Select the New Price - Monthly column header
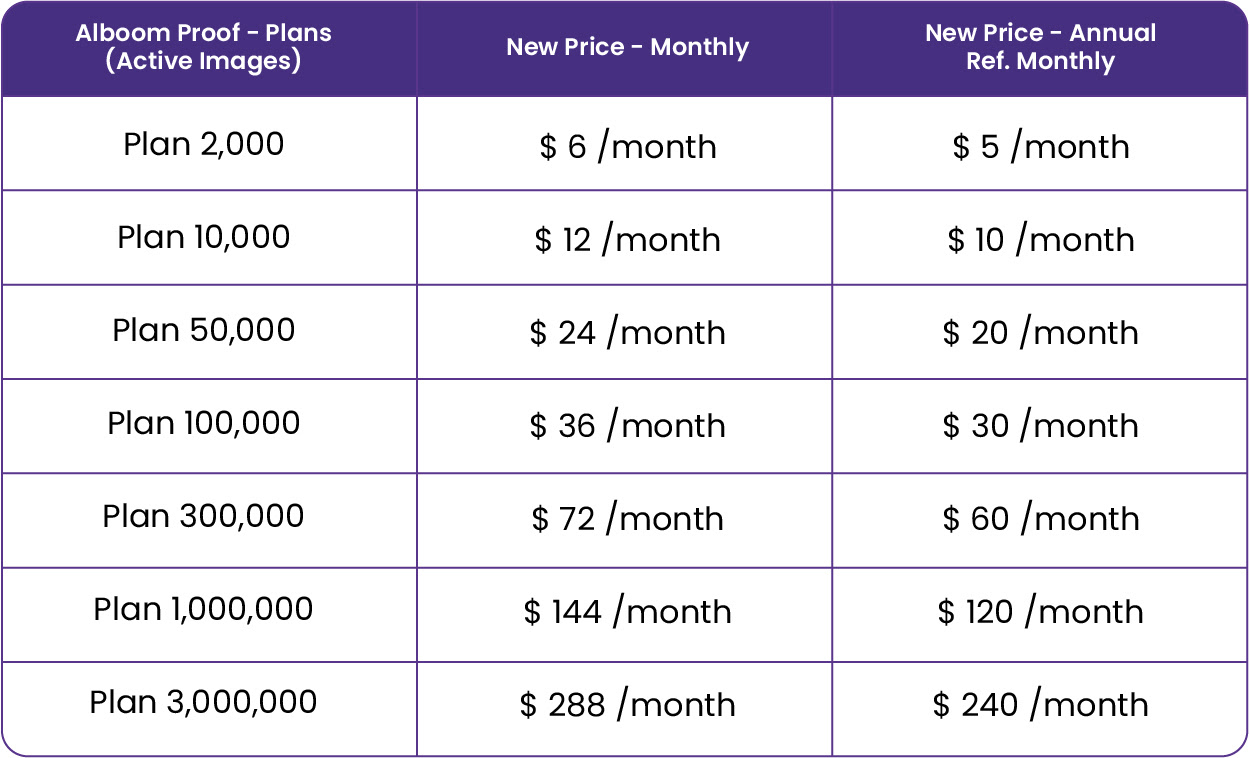Image resolution: width=1249 pixels, height=758 pixels. pyautogui.click(x=628, y=47)
